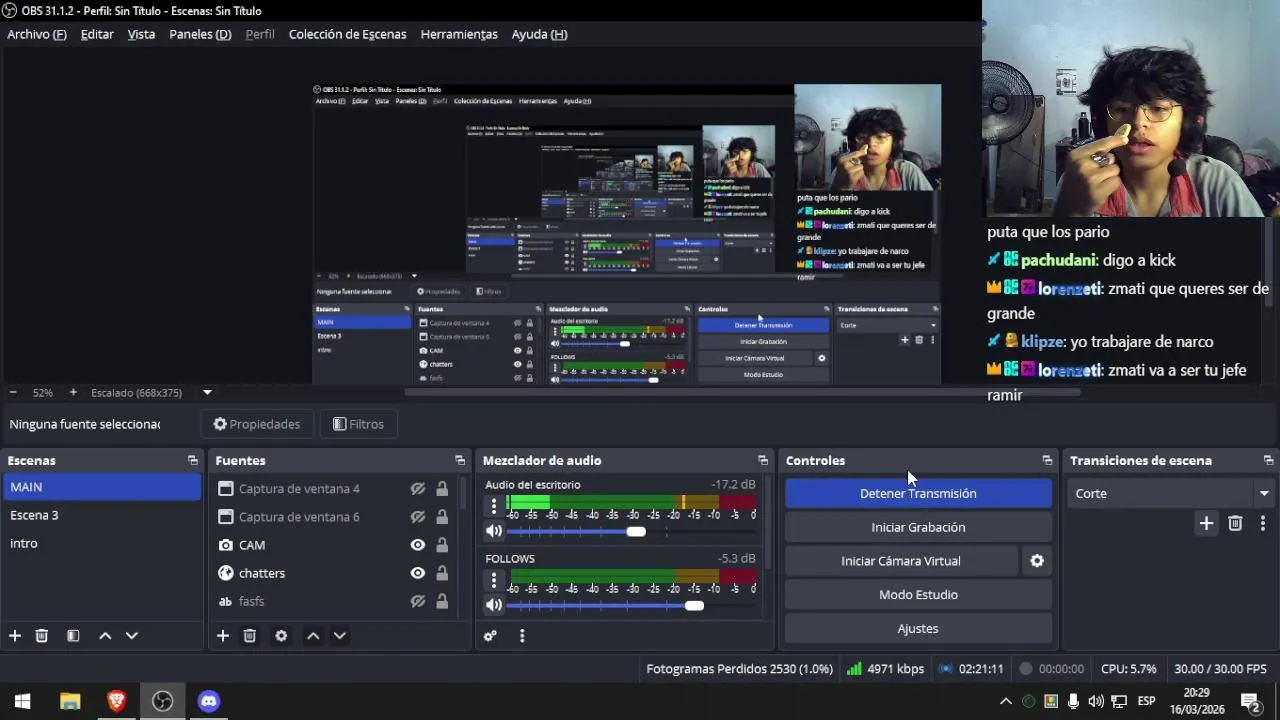Add a scene transition plus icon
This screenshot has width=1280, height=720.
[1206, 523]
